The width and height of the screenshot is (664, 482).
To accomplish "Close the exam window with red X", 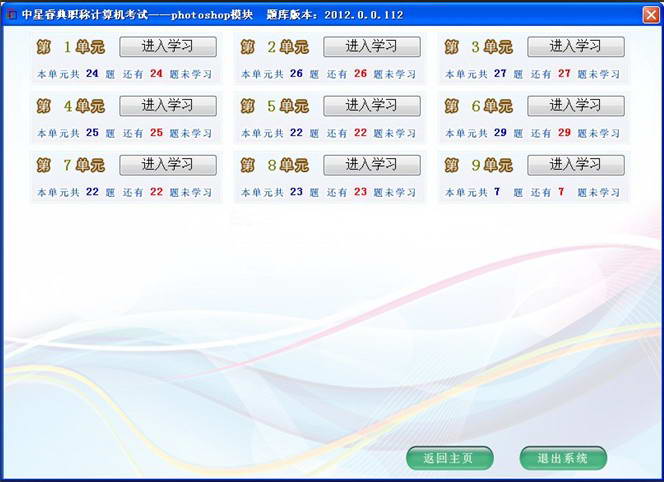I will click(x=650, y=14).
